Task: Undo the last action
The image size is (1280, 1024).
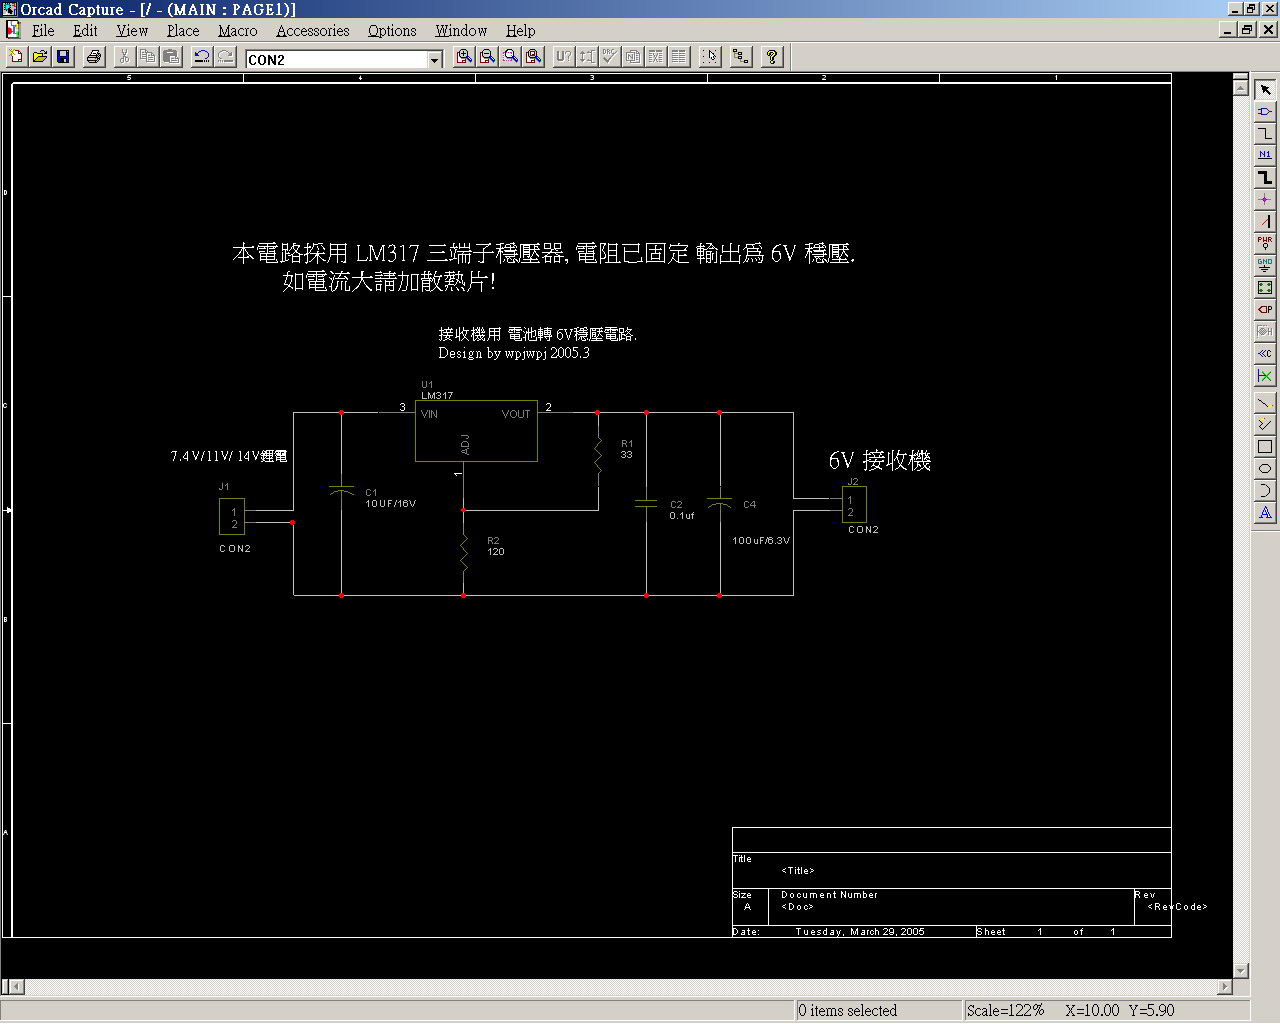Action: [202, 57]
